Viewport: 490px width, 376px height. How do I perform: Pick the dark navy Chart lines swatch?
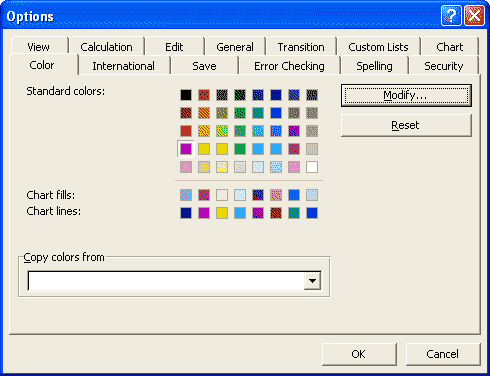click(x=186, y=213)
